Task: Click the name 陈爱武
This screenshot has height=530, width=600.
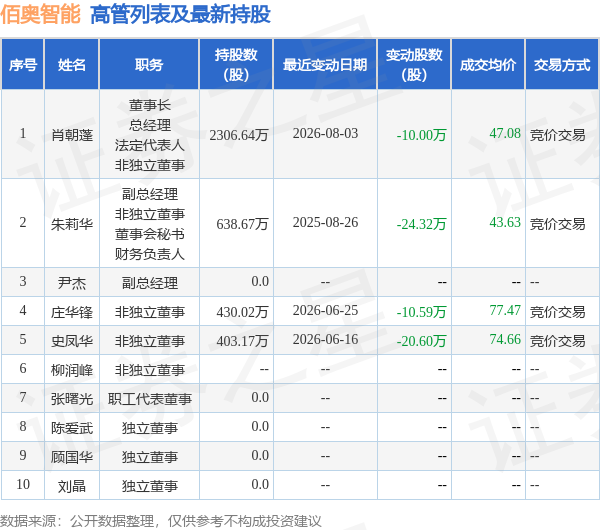Action: pyautogui.click(x=72, y=428)
